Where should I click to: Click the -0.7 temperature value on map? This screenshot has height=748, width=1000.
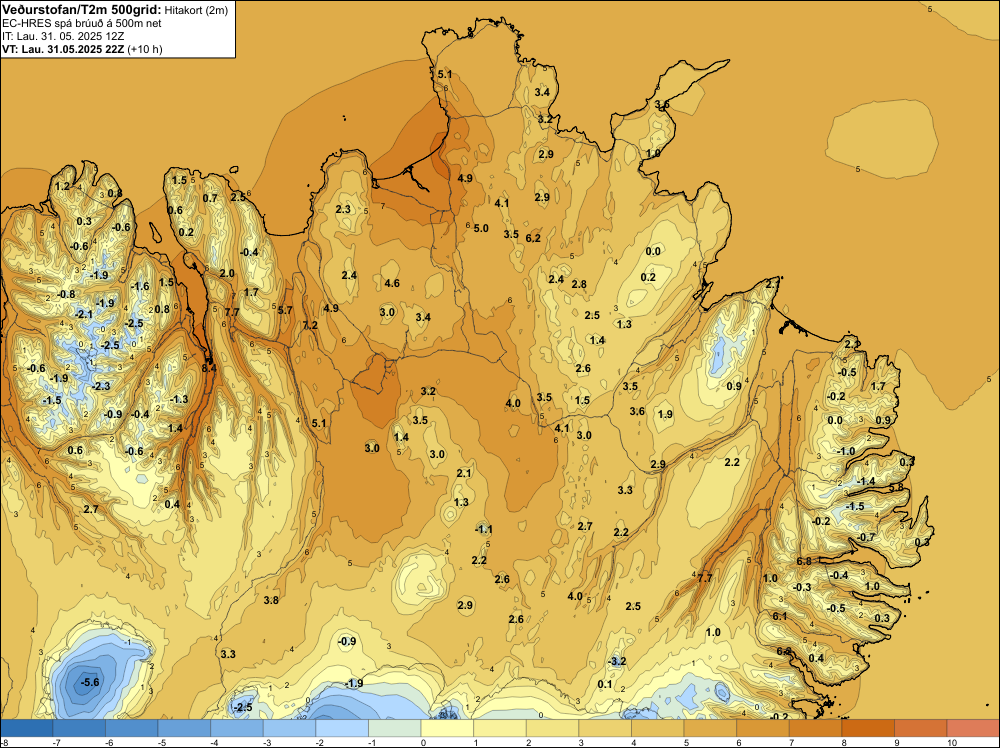(x=866, y=538)
